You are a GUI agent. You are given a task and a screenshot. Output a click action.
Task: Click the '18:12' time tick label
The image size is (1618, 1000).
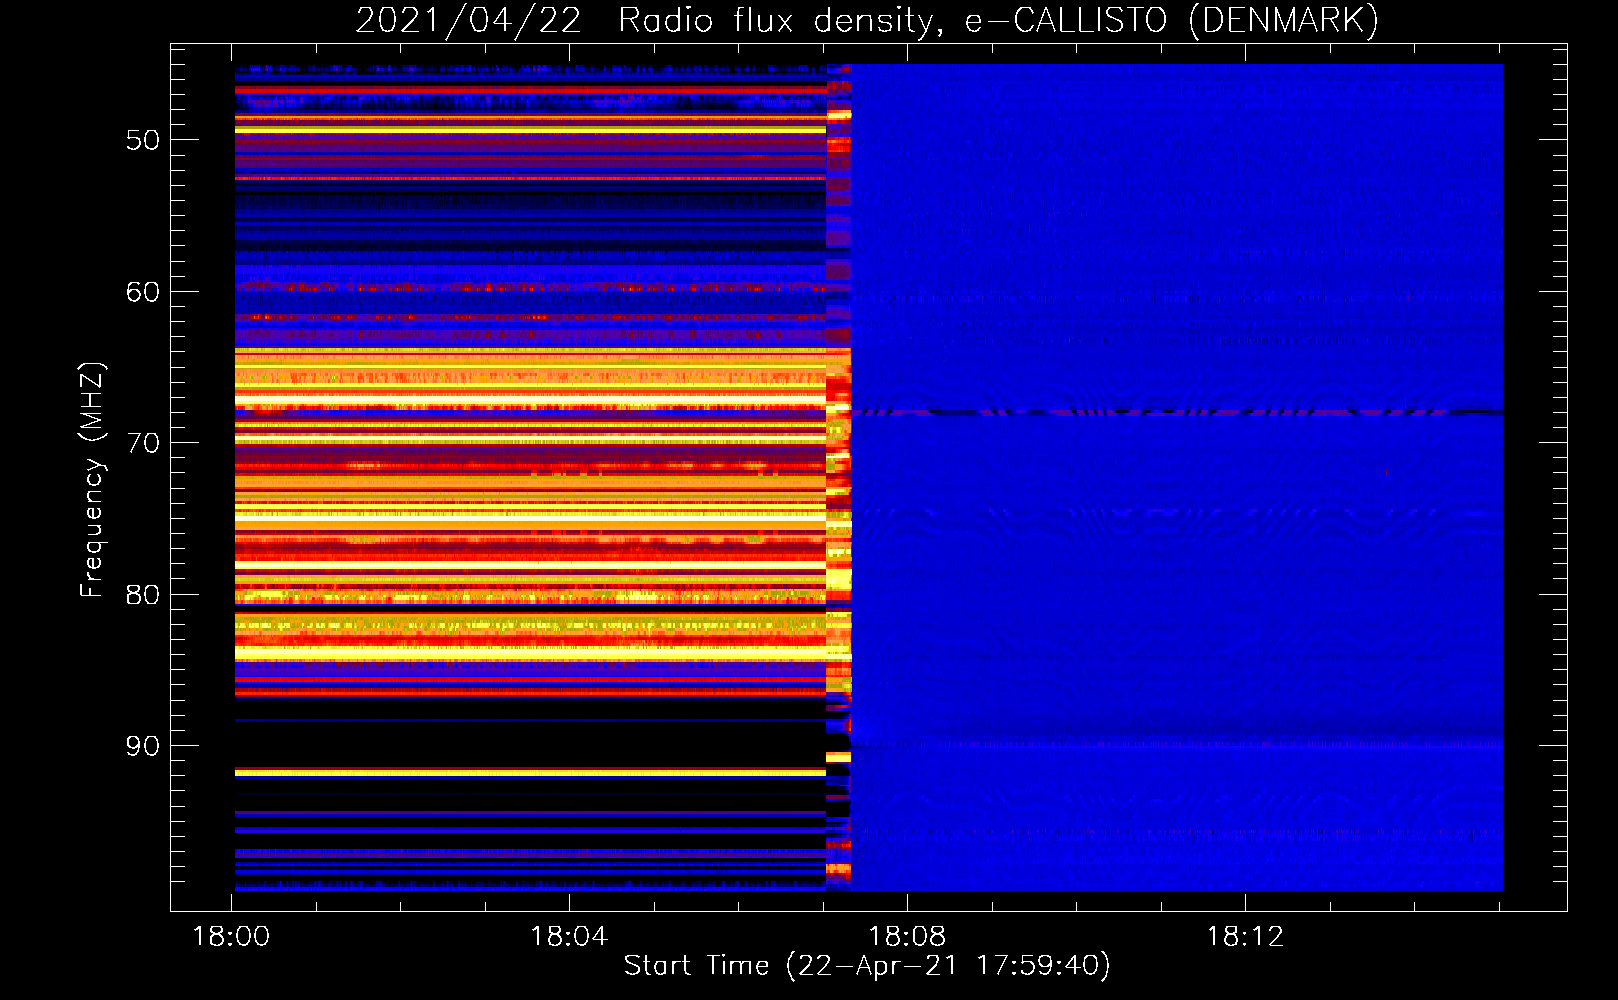[x=1245, y=937]
